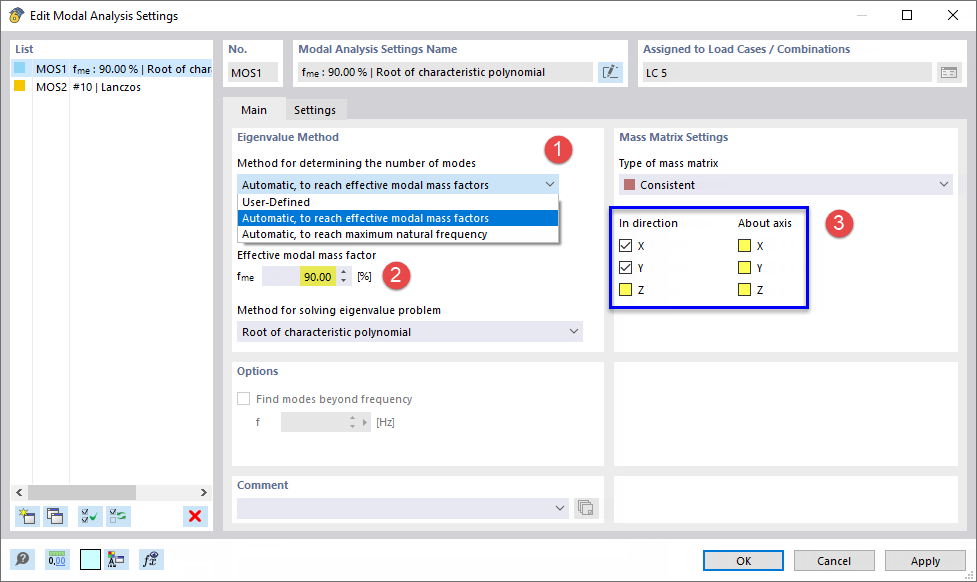Click the light blue color swatch

(90, 559)
